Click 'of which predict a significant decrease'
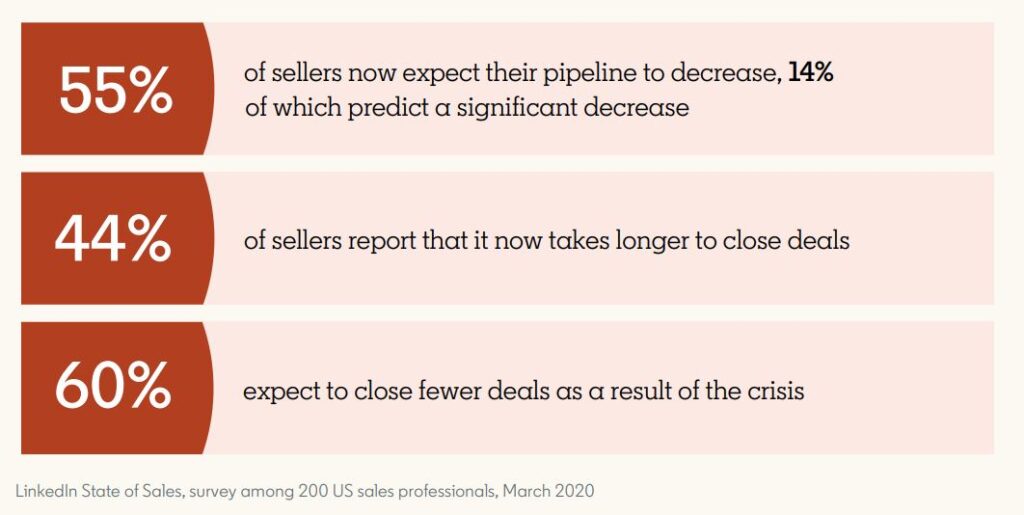The width and height of the screenshot is (1024, 515). pyautogui.click(x=467, y=107)
